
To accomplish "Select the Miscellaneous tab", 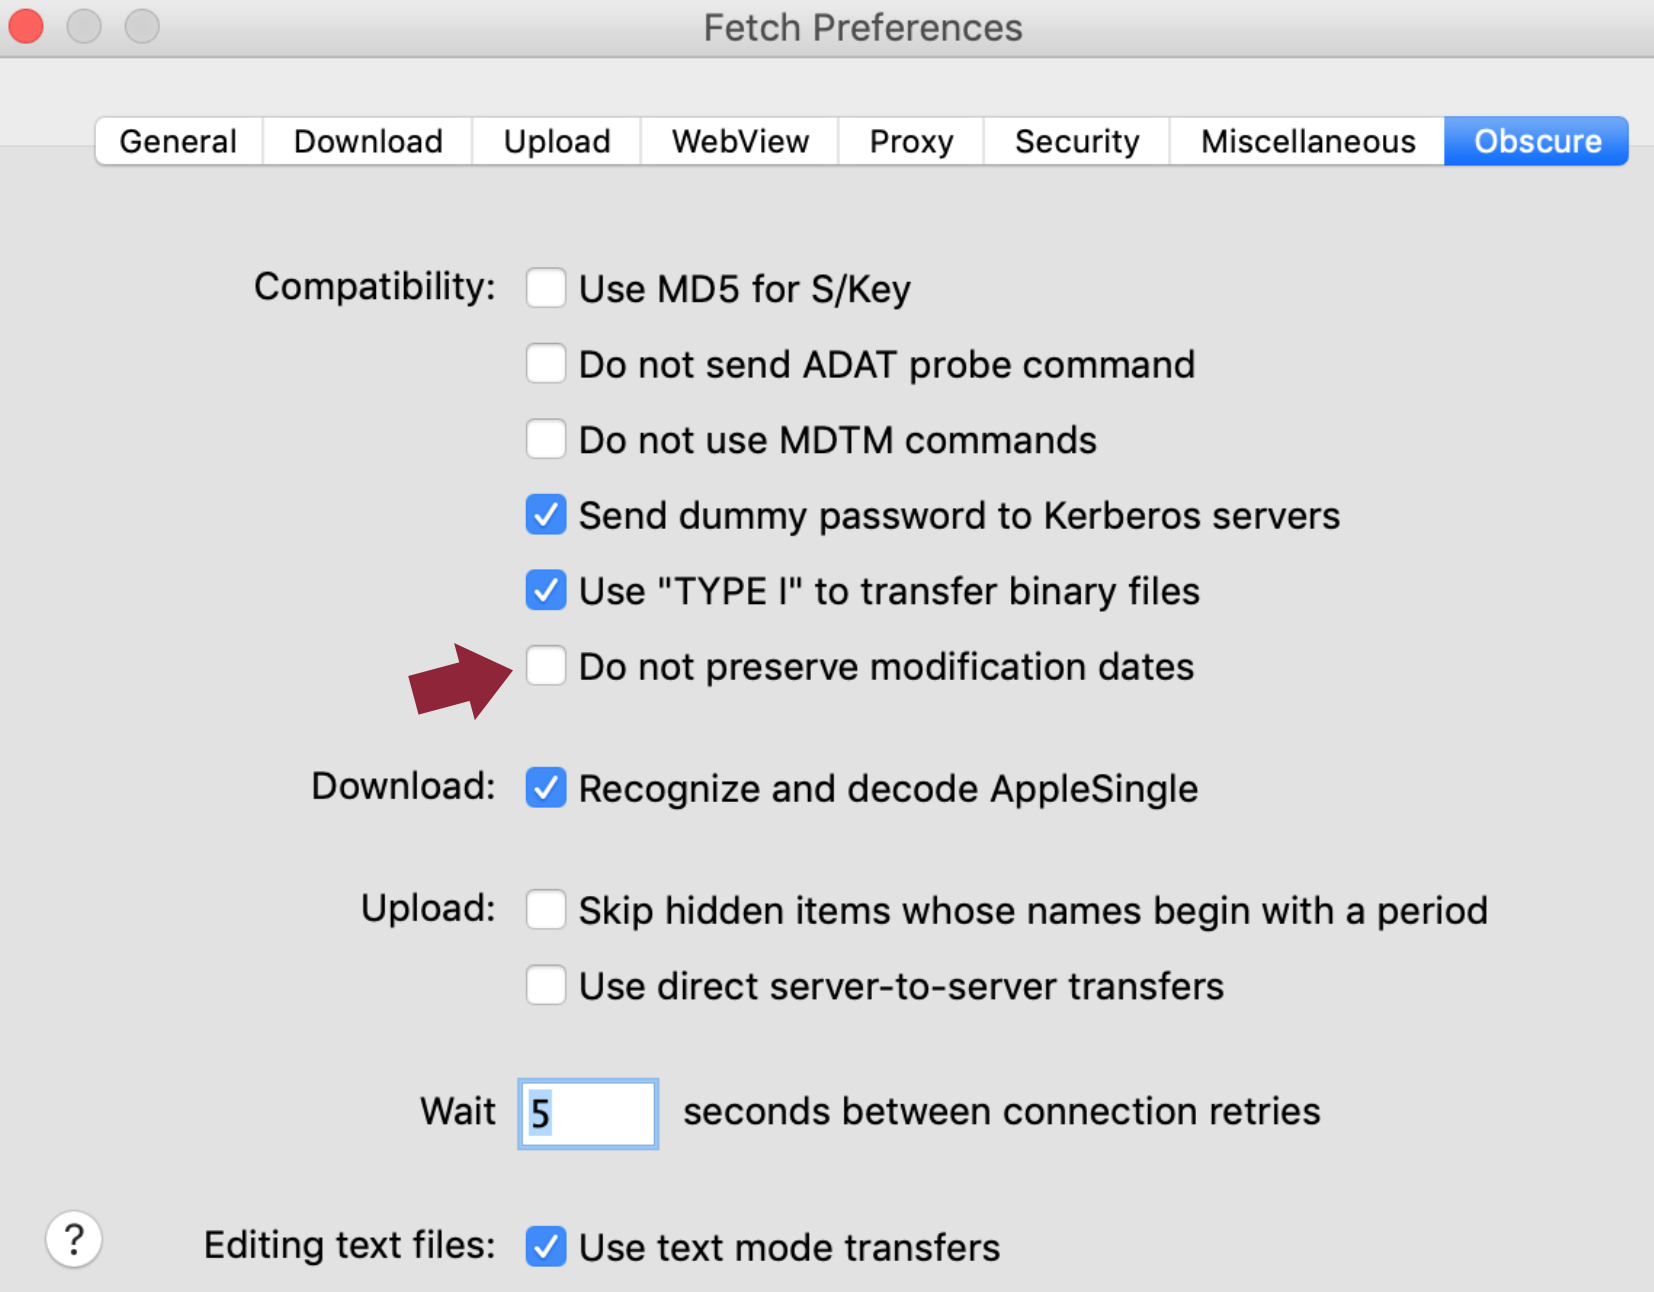I will point(1307,141).
